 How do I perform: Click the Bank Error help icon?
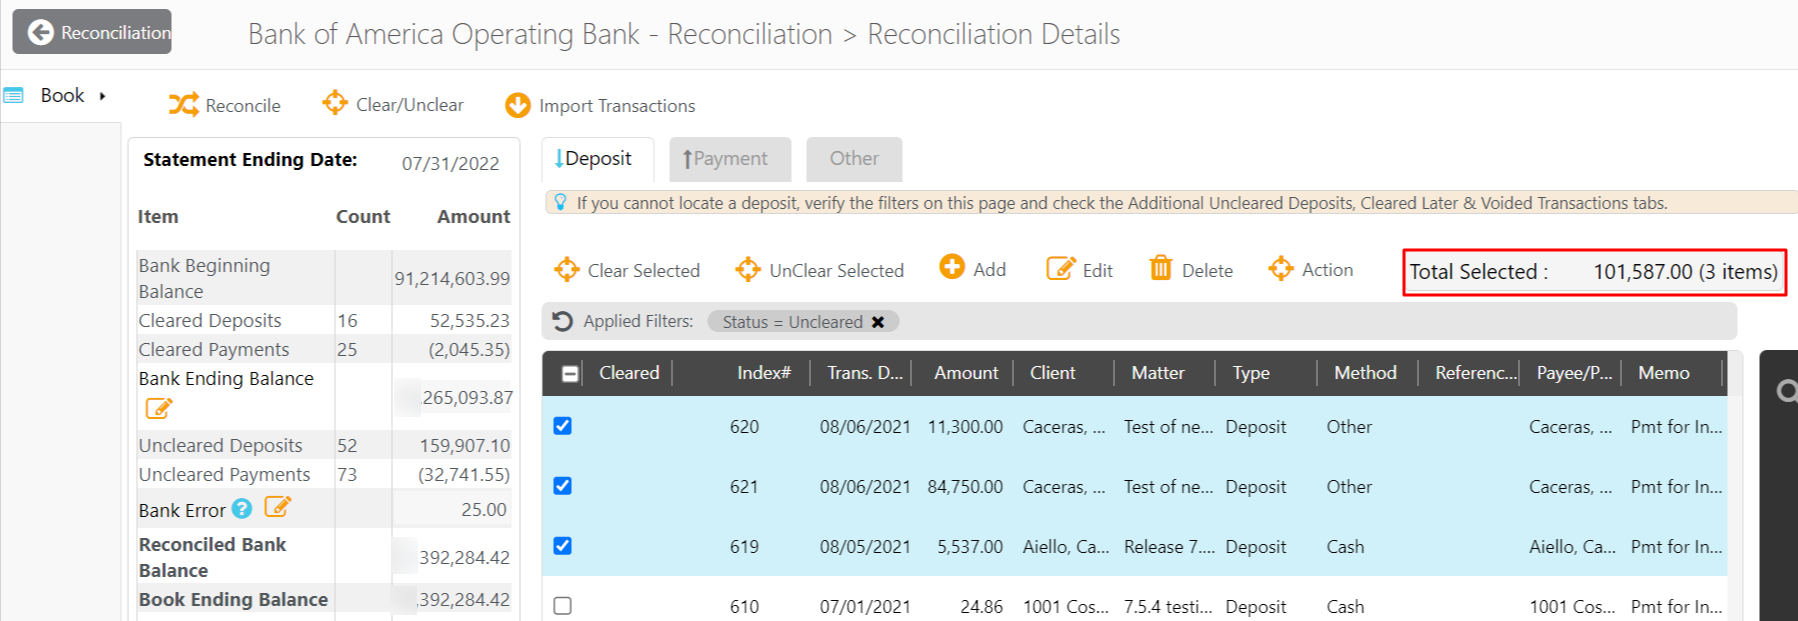point(242,509)
